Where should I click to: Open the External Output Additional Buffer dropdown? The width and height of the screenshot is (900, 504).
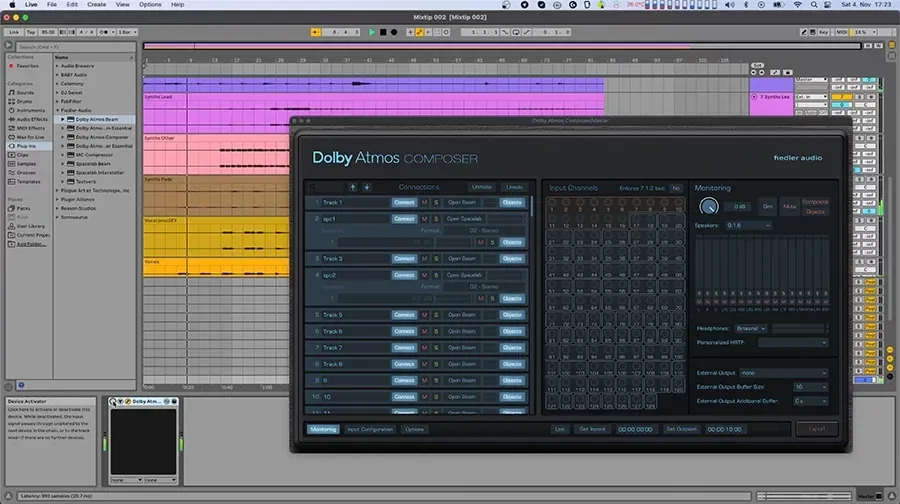[x=810, y=401]
